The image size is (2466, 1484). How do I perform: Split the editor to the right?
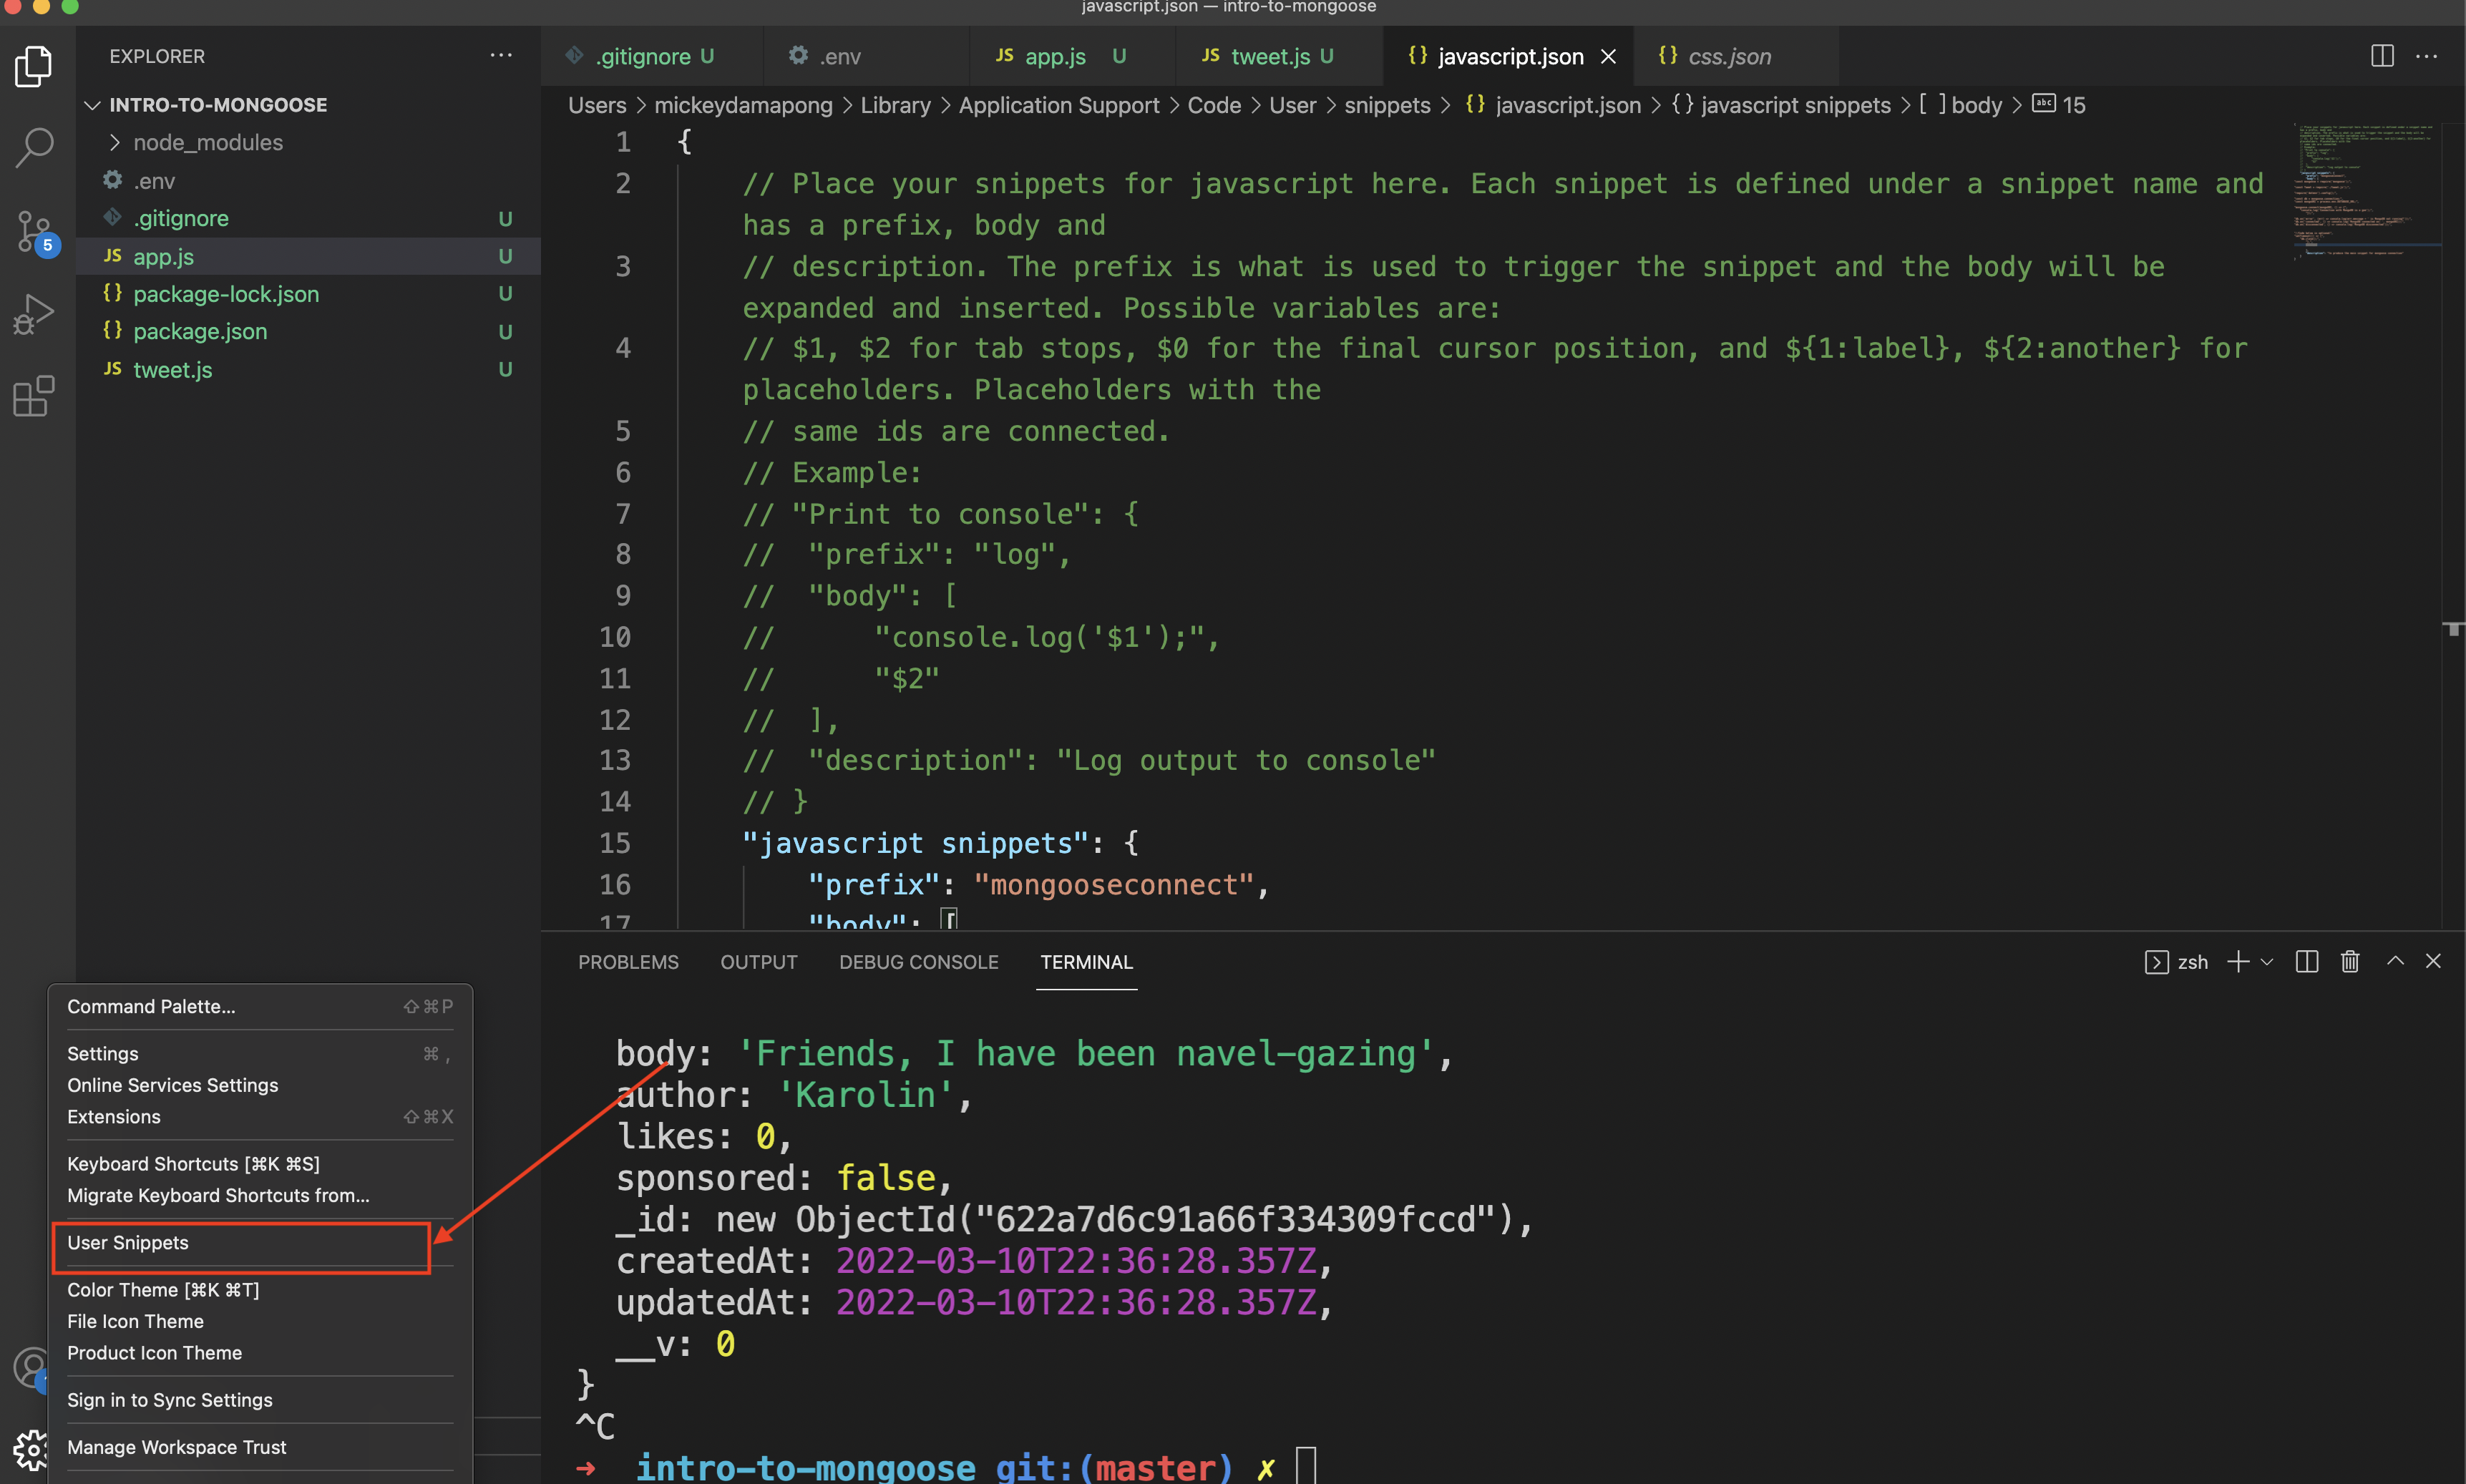pos(2382,56)
